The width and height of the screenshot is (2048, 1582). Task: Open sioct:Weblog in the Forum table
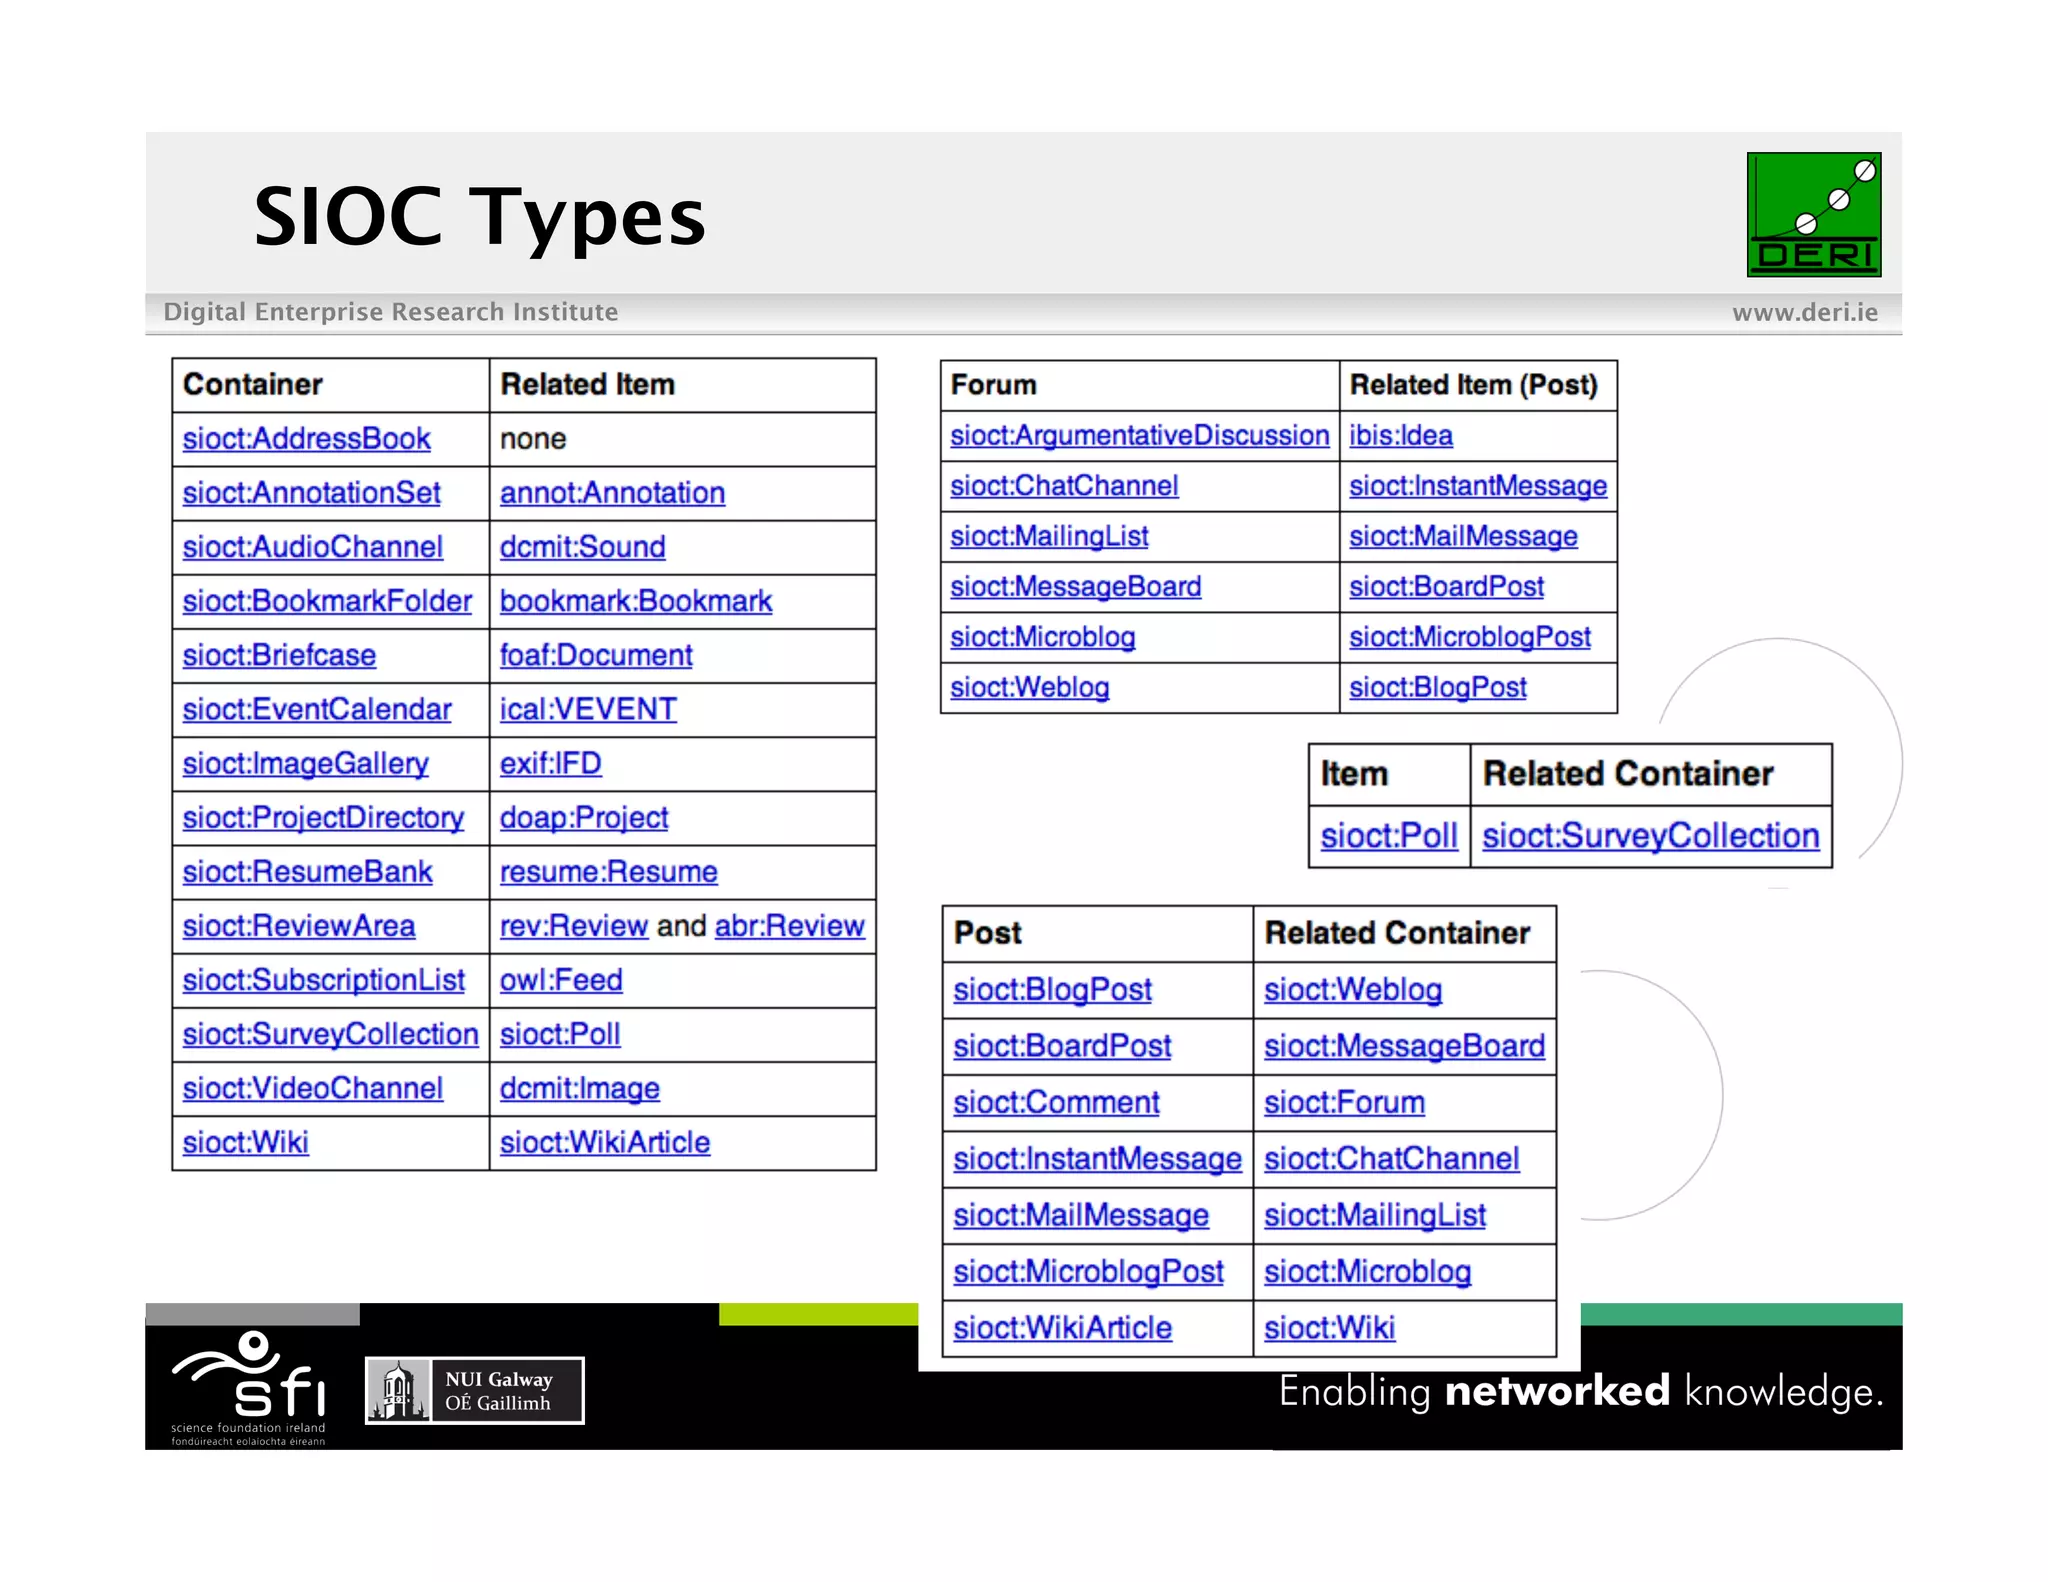pos(1029,688)
